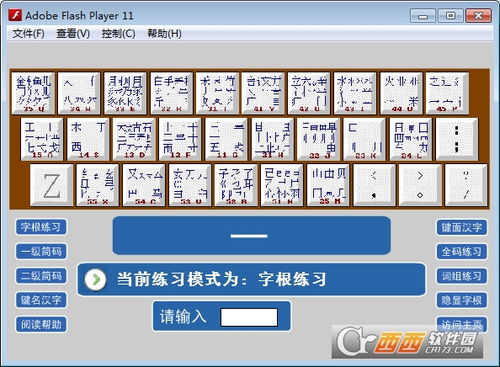
Task: Click the green arrow icon in mode banner
Action: [x=96, y=279]
